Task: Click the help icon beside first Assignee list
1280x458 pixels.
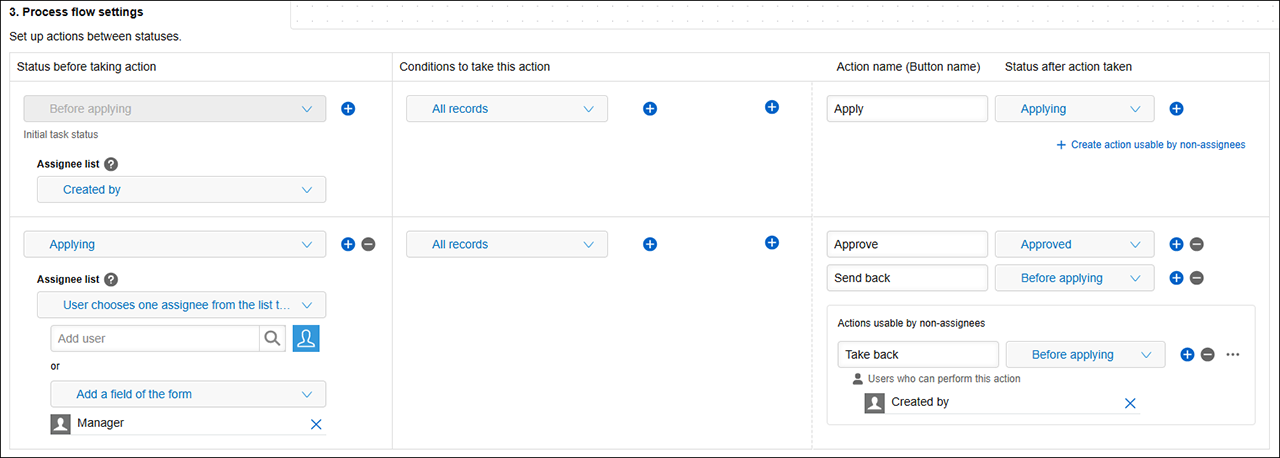Action: pyautogui.click(x=111, y=164)
